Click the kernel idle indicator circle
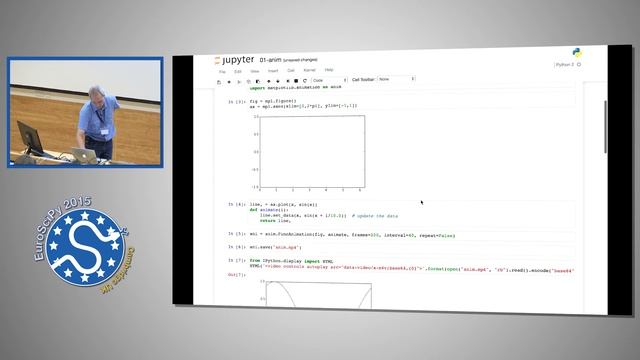The width and height of the screenshot is (640, 360). tap(579, 64)
